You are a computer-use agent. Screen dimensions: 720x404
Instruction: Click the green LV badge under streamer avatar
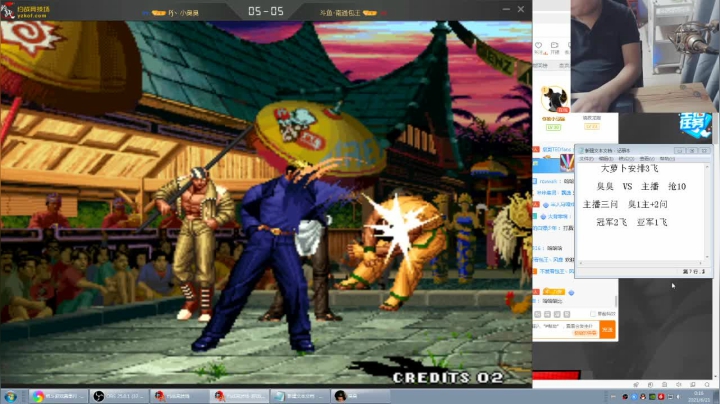point(553,127)
